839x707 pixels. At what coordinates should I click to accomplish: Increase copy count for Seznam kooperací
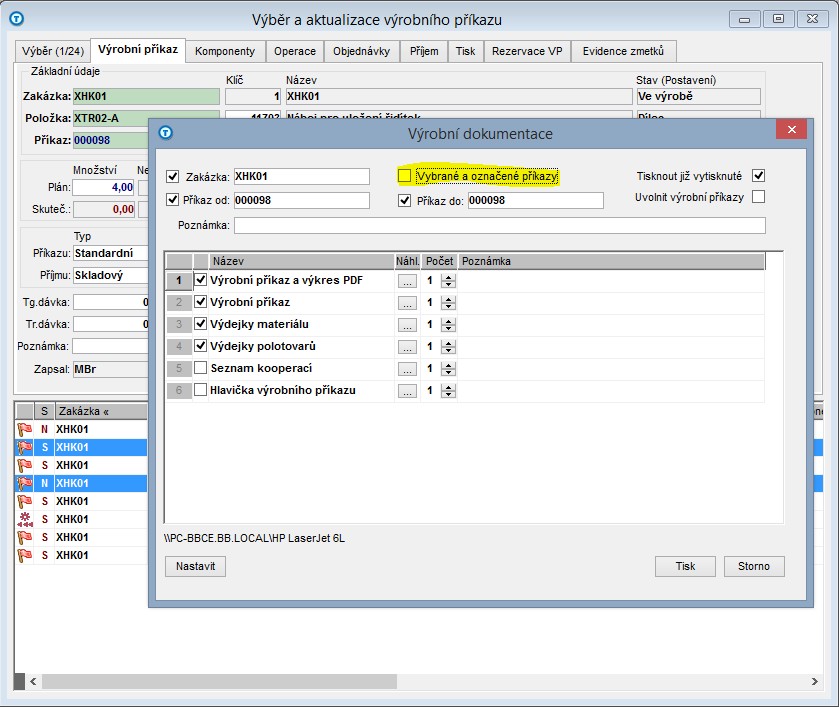pyautogui.click(x=448, y=366)
